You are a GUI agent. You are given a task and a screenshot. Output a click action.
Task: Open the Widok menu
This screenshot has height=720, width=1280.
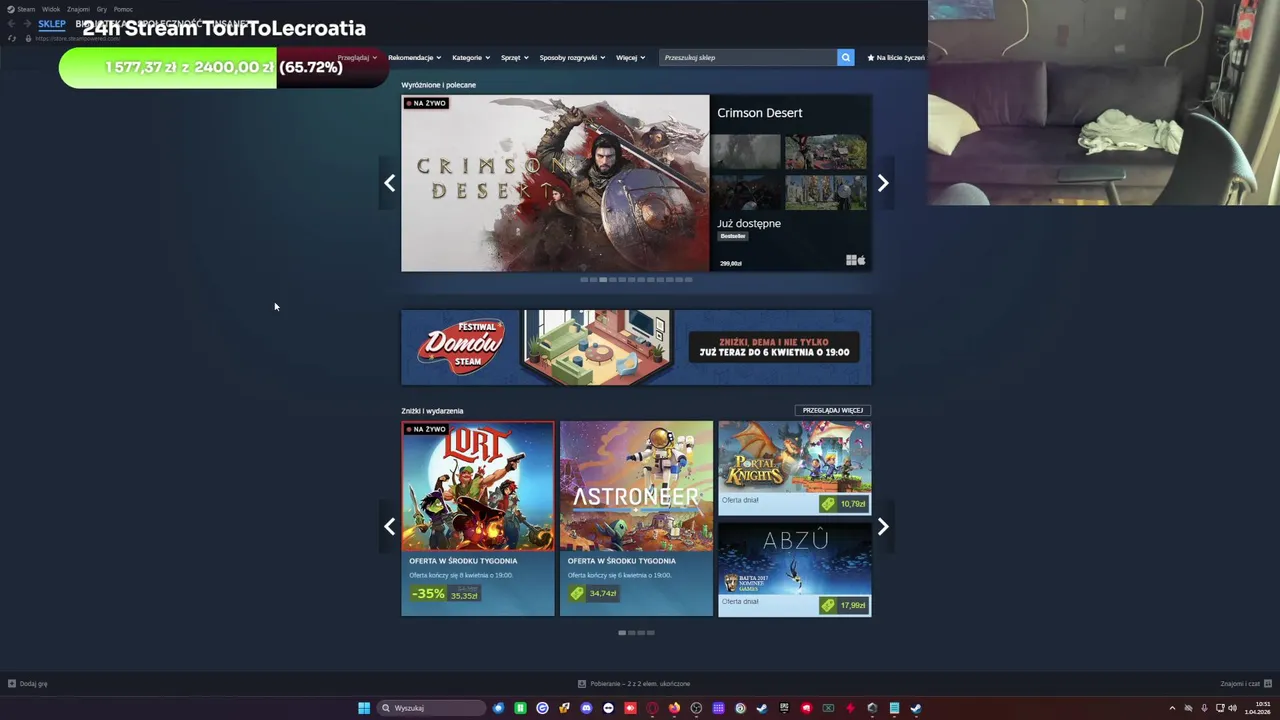click(x=51, y=9)
